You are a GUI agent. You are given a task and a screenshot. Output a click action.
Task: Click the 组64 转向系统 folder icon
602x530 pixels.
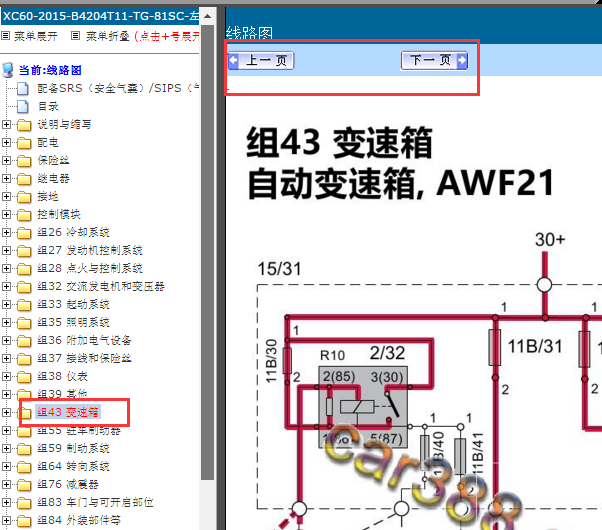[24, 467]
